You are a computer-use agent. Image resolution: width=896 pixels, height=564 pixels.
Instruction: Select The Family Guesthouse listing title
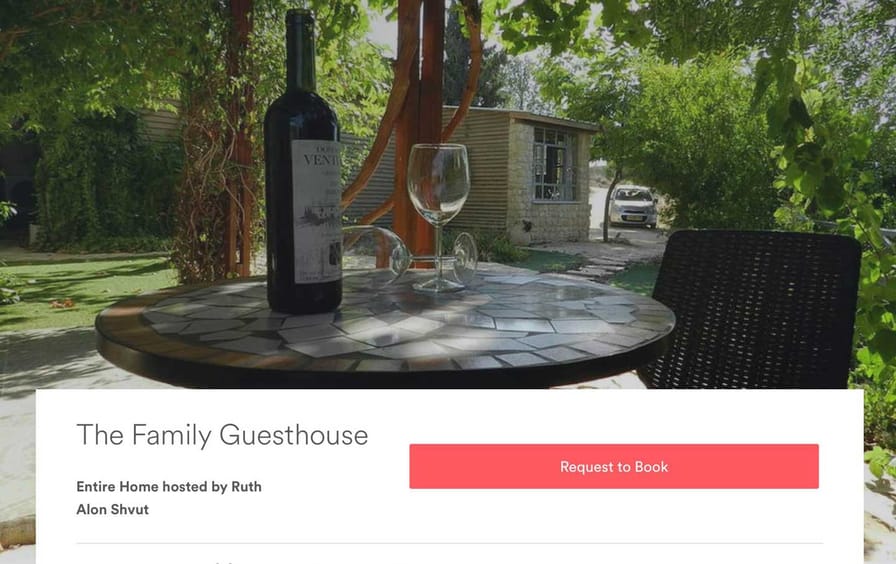pos(222,435)
